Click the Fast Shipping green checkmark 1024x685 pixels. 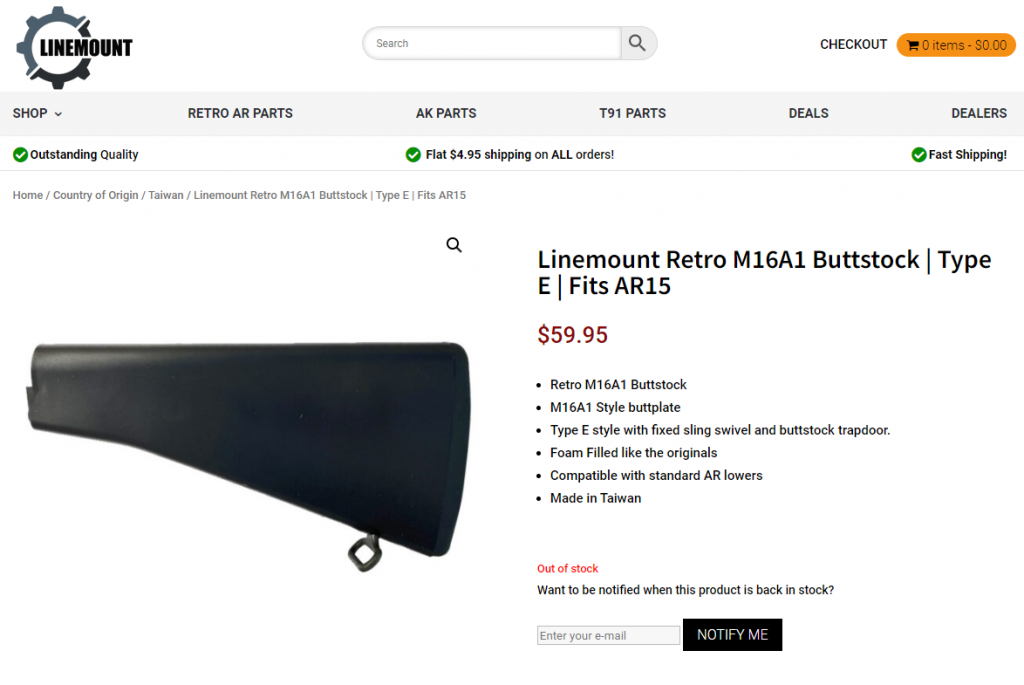[x=919, y=154]
